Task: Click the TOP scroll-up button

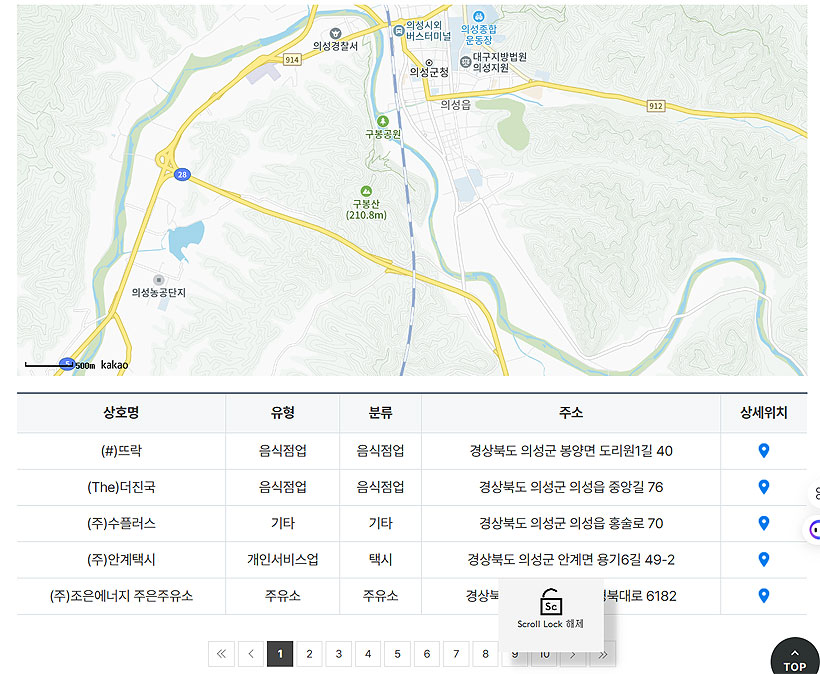Action: pyautogui.click(x=794, y=659)
